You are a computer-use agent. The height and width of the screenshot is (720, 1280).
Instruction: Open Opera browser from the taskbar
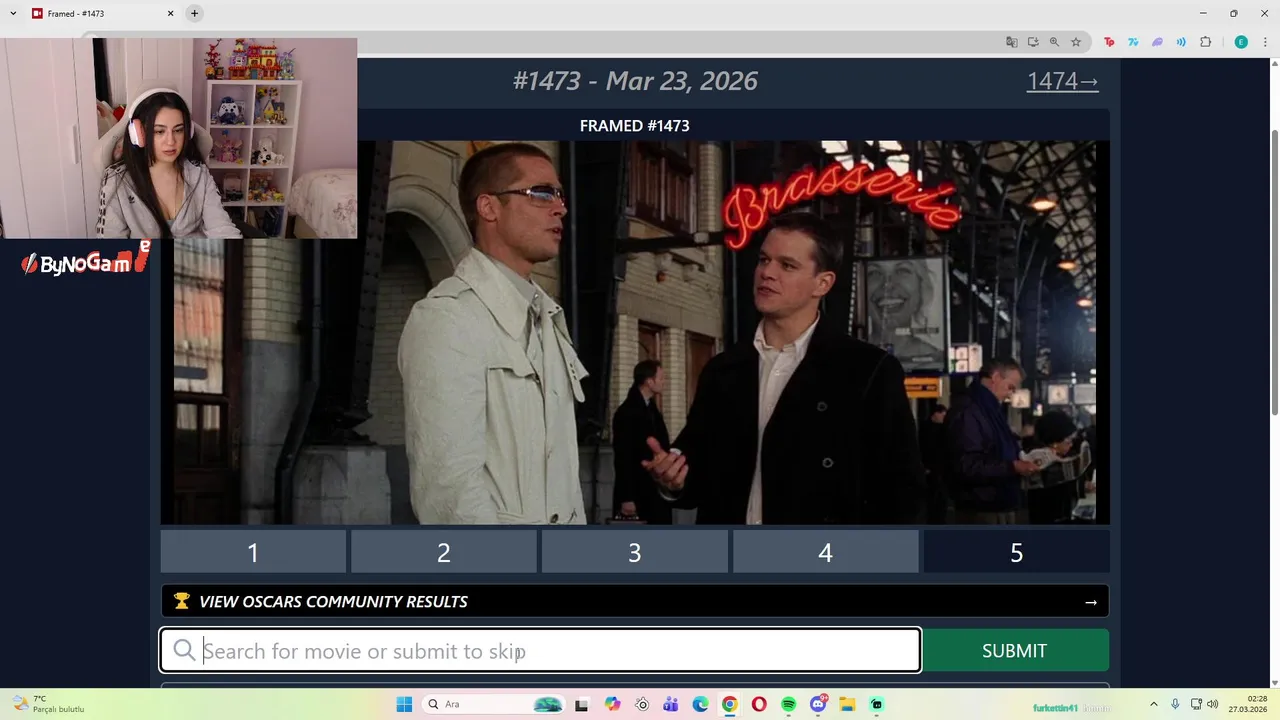point(759,704)
